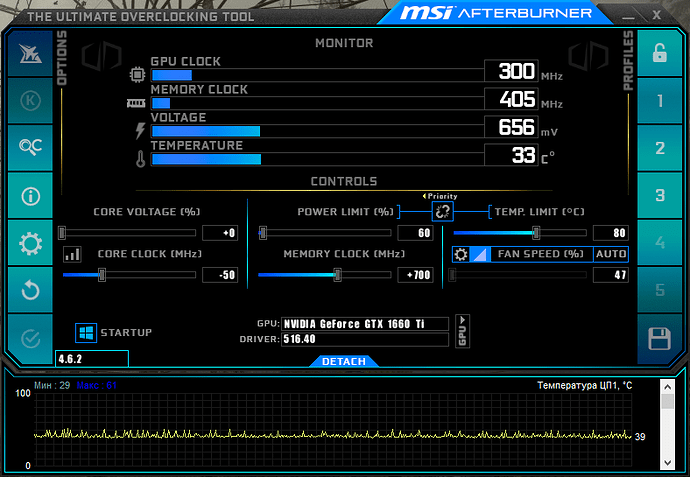Screen dimensions: 690x477
Task: Click the vertical OPTIONS label
Action: [x=62, y=58]
